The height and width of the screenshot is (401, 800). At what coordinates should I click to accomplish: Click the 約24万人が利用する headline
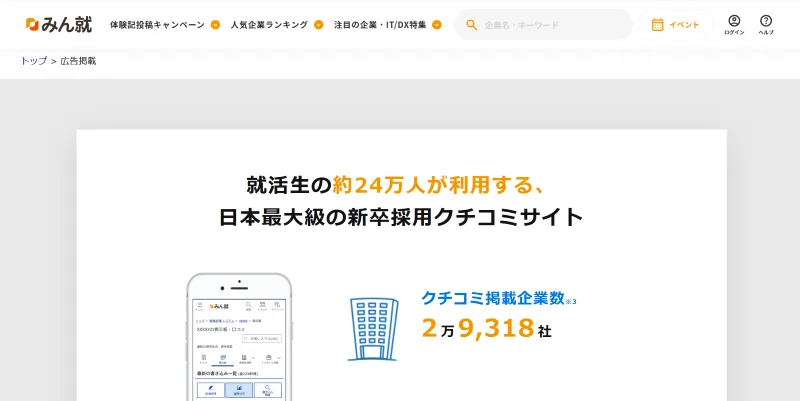(x=439, y=185)
